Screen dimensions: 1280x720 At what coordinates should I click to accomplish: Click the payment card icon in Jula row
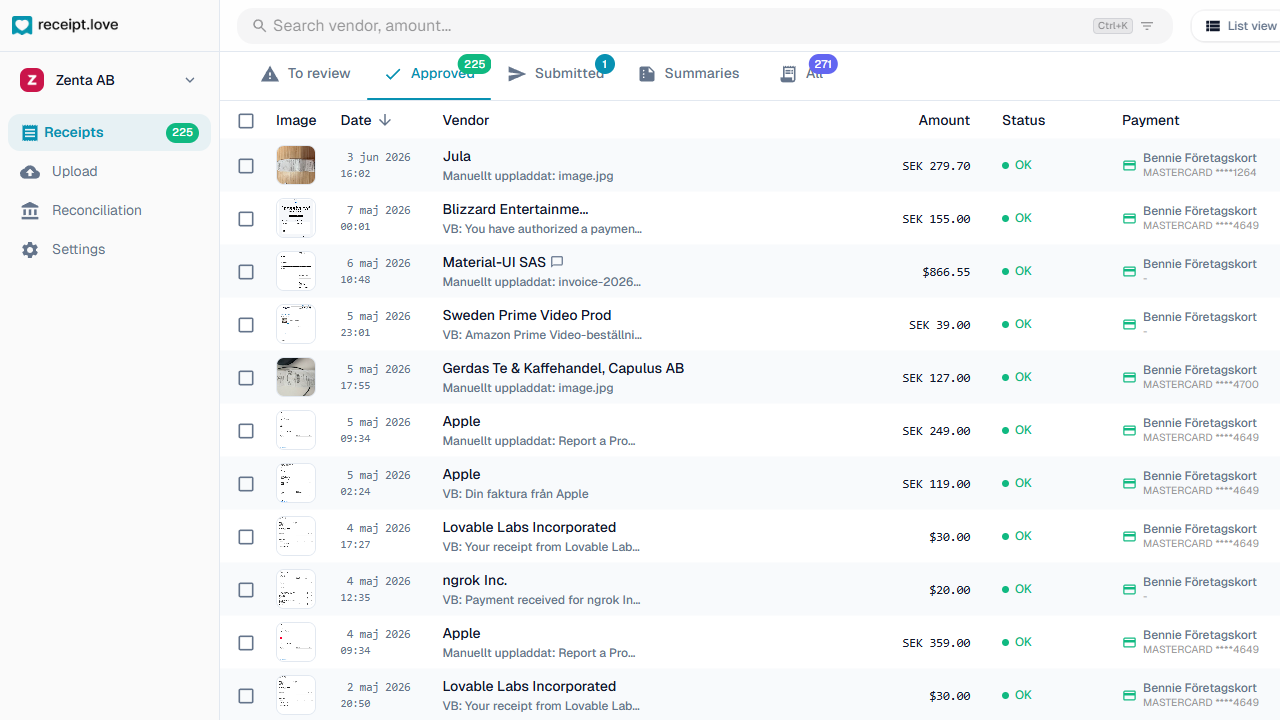click(1129, 165)
